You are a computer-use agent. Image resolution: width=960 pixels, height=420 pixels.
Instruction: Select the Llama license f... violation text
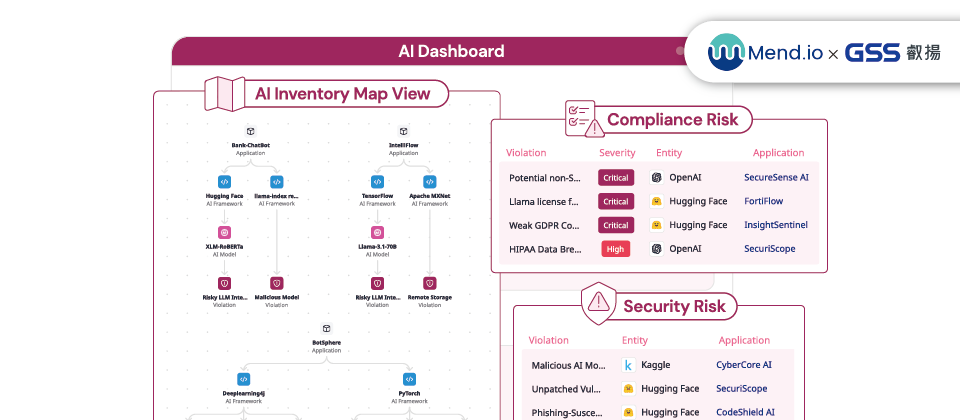(544, 201)
